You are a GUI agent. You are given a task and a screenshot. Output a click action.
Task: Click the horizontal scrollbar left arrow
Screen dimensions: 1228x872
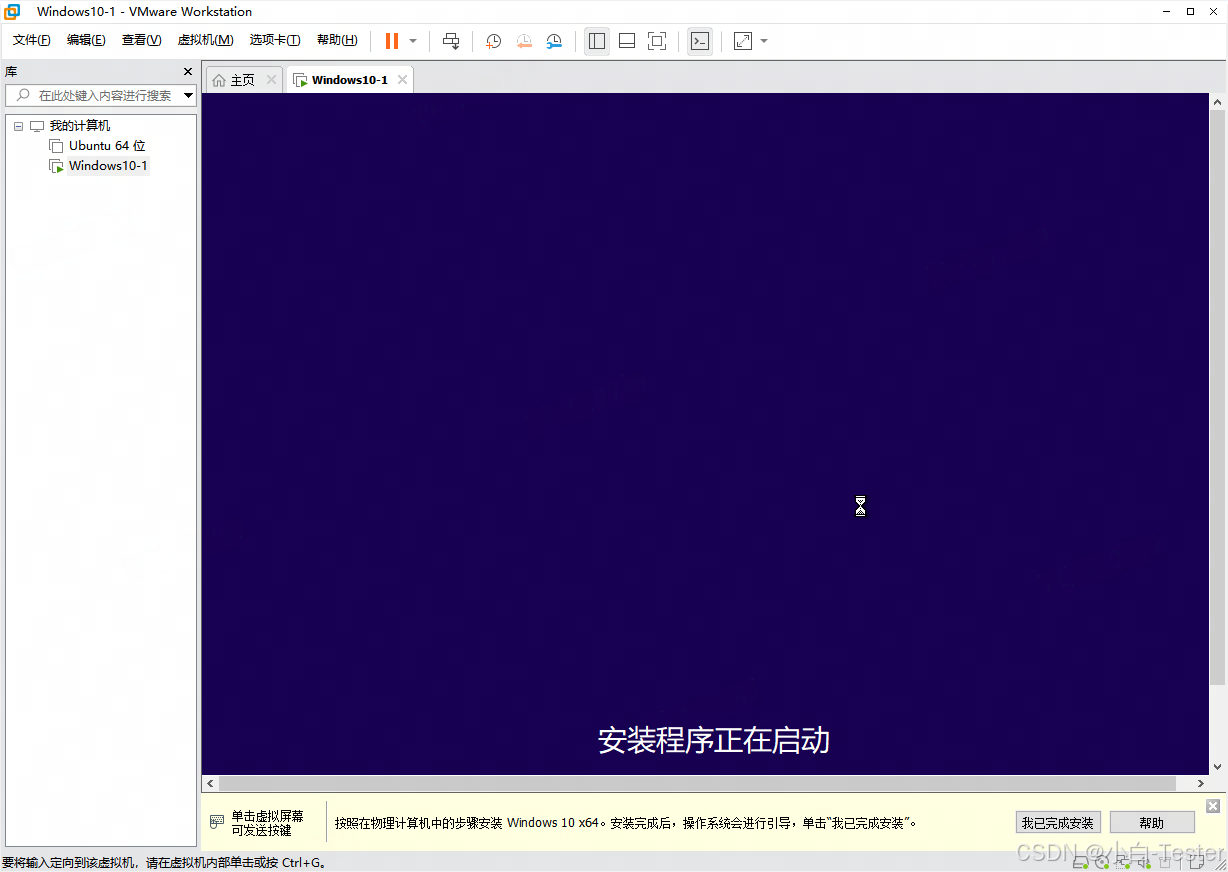(210, 784)
